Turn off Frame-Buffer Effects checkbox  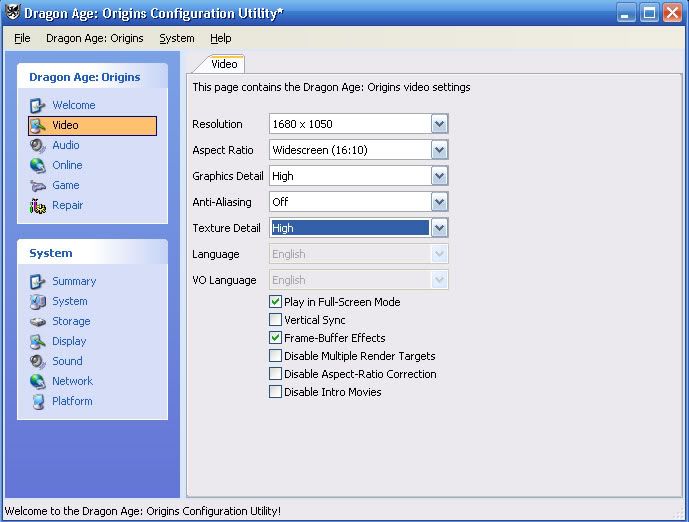276,338
